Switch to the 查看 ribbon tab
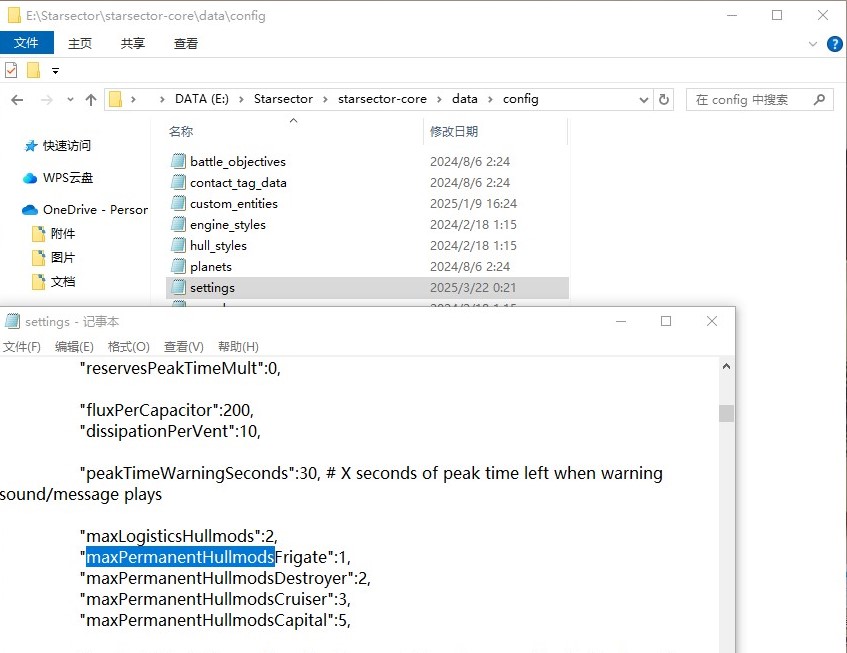847x653 pixels. 186,43
